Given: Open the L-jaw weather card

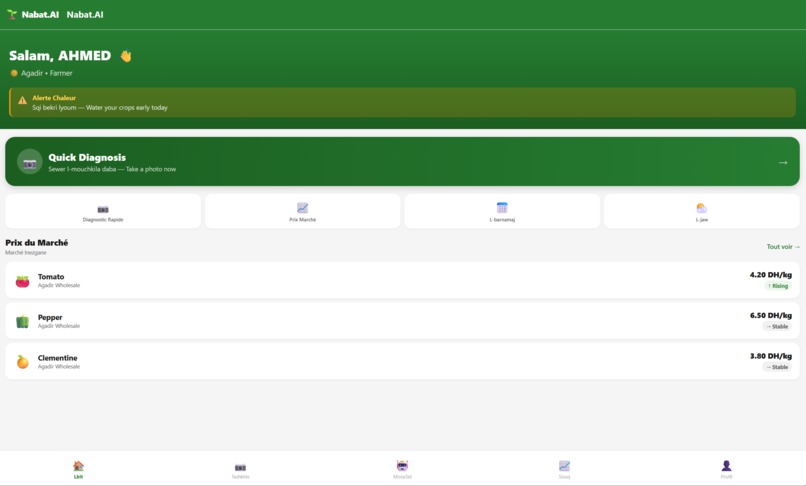Looking at the screenshot, I should pyautogui.click(x=702, y=211).
